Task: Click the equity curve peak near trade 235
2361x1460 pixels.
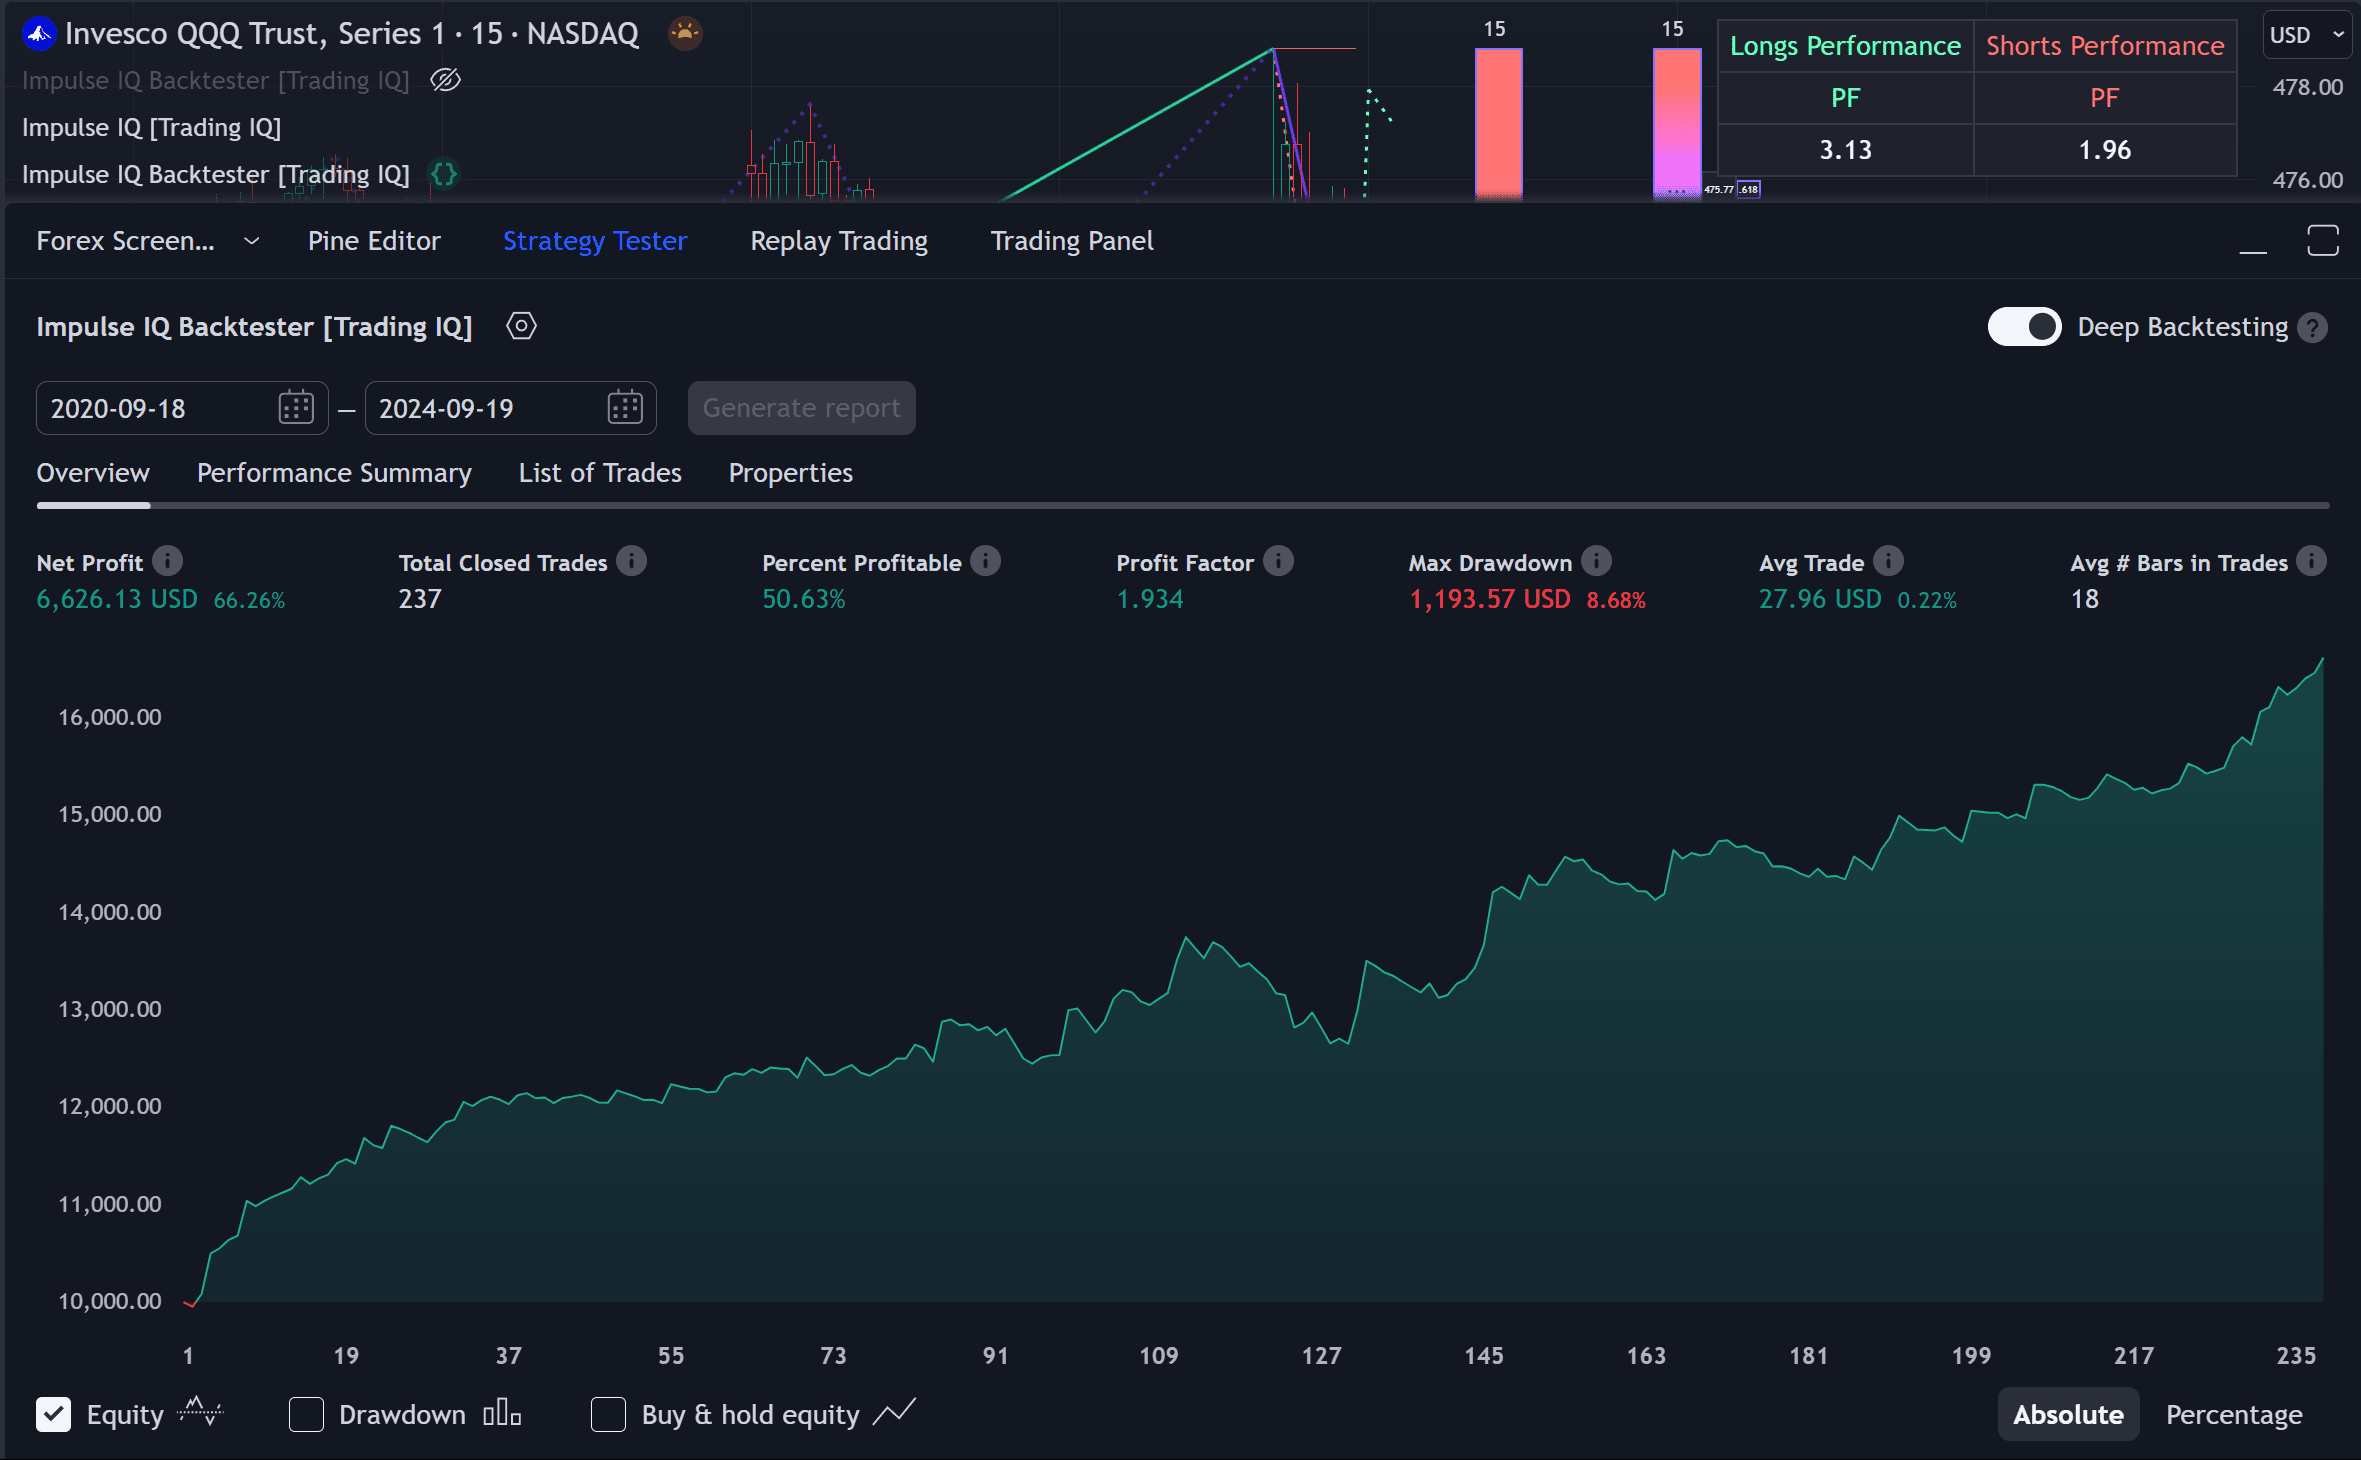Action: (2322, 660)
